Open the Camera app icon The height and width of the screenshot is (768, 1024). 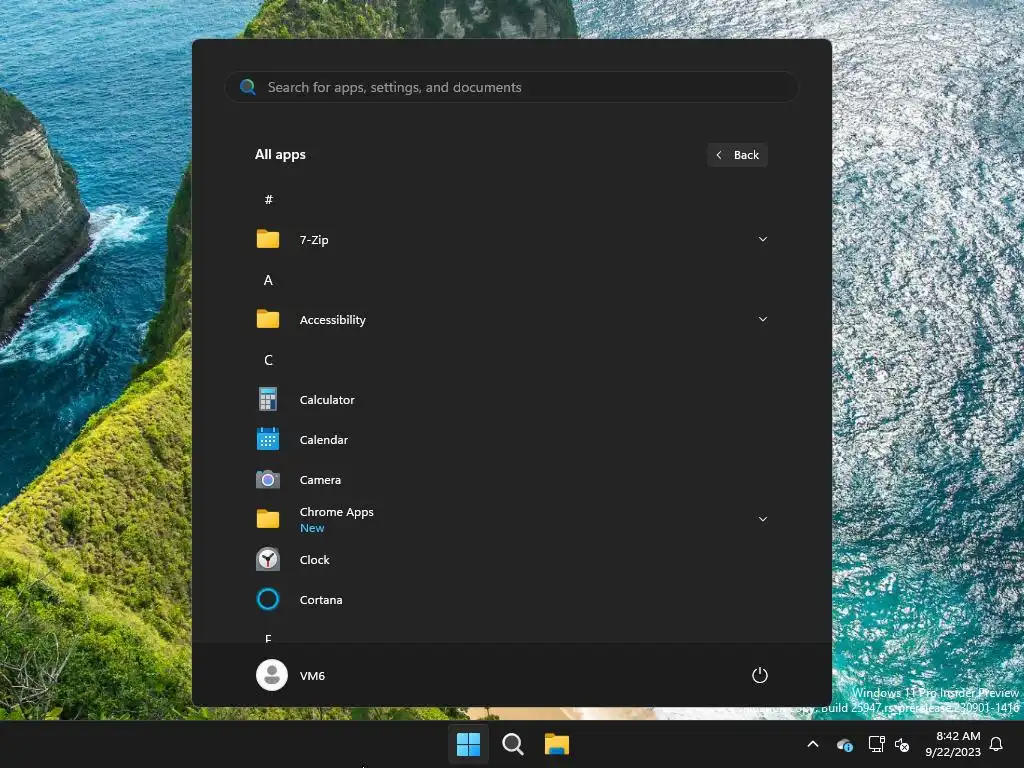tap(268, 479)
